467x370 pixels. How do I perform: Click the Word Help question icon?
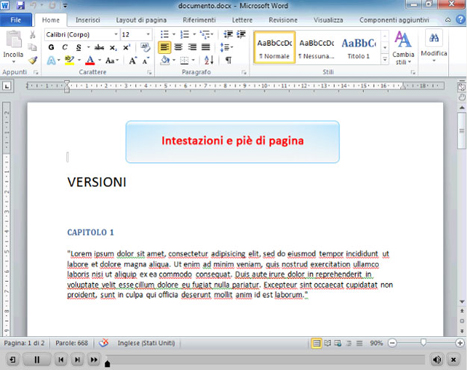(460, 20)
